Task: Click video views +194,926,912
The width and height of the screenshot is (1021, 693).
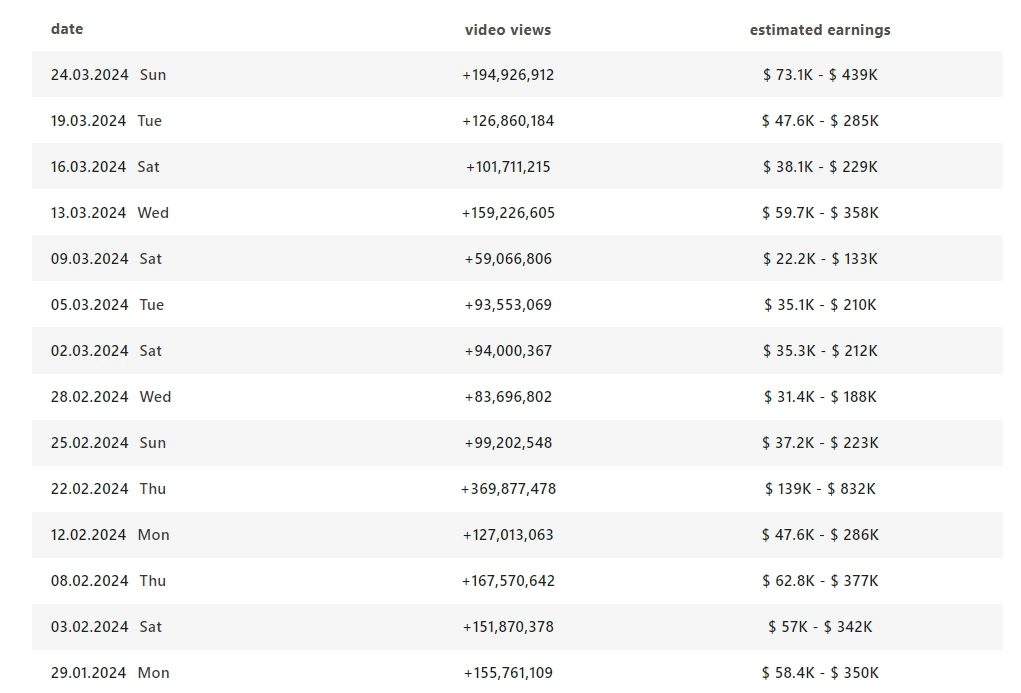Action: [x=508, y=75]
